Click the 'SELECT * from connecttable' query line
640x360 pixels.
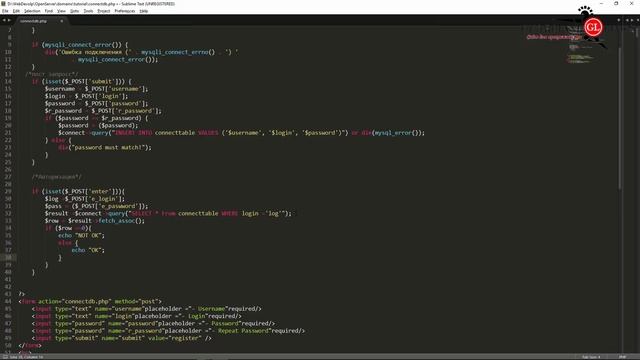(x=168, y=213)
